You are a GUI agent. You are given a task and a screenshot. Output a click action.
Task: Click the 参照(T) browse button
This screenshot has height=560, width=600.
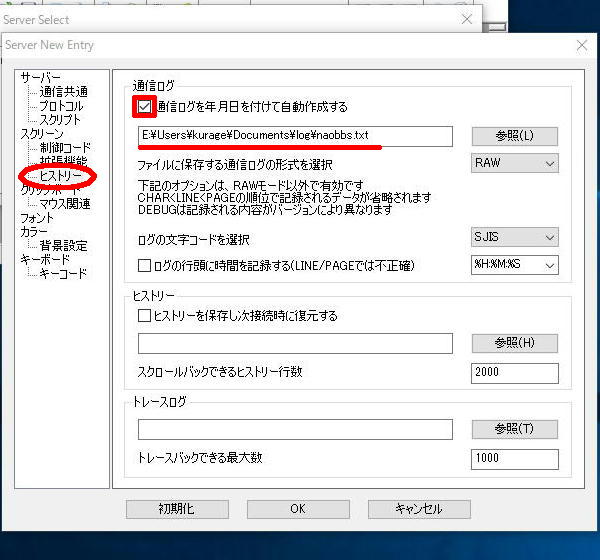pos(515,429)
